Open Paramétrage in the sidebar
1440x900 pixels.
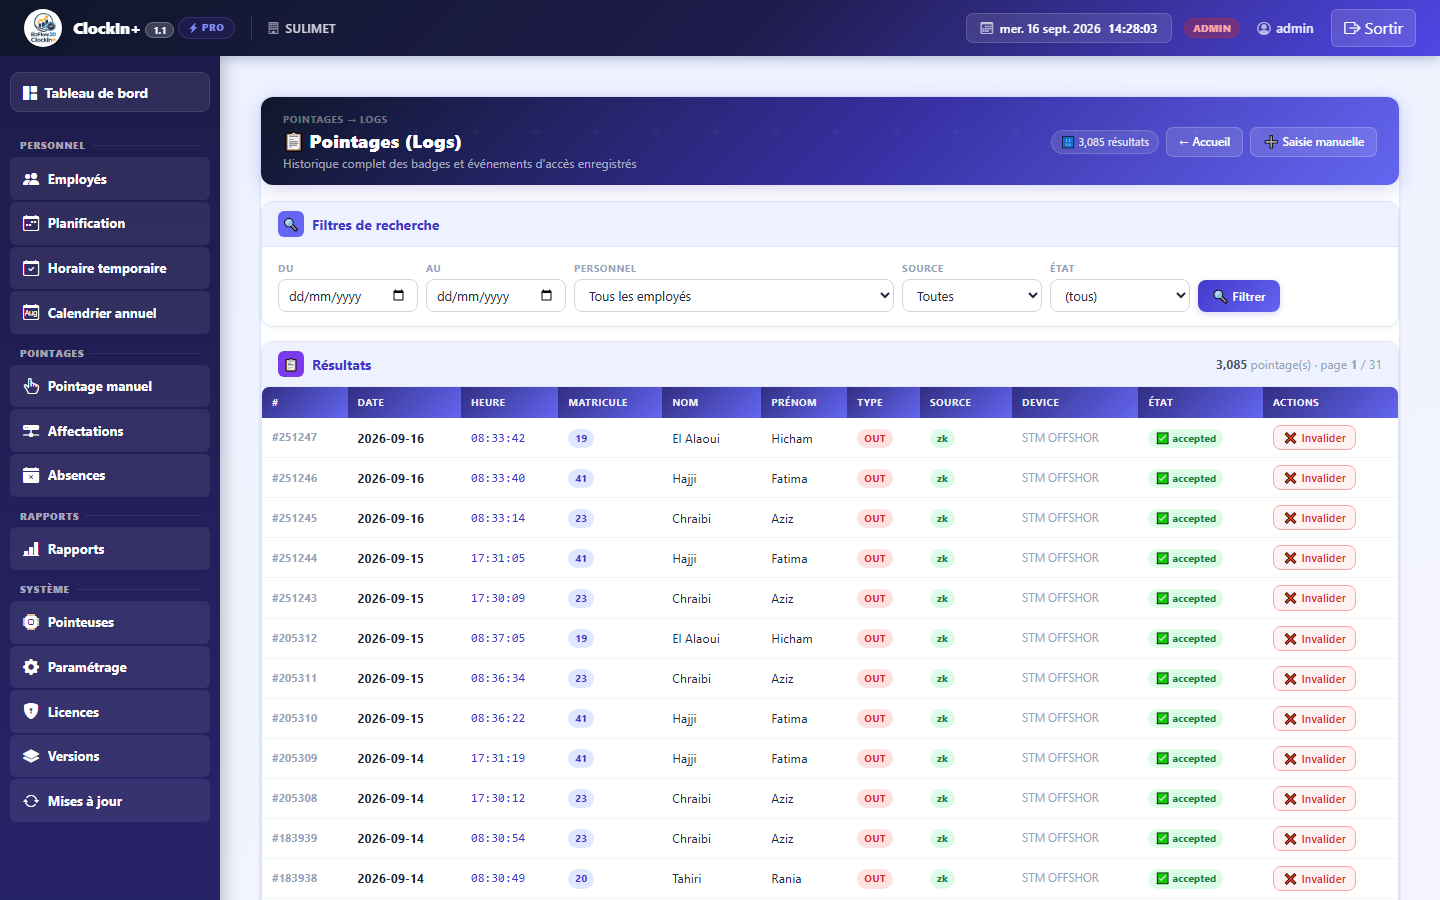point(110,667)
